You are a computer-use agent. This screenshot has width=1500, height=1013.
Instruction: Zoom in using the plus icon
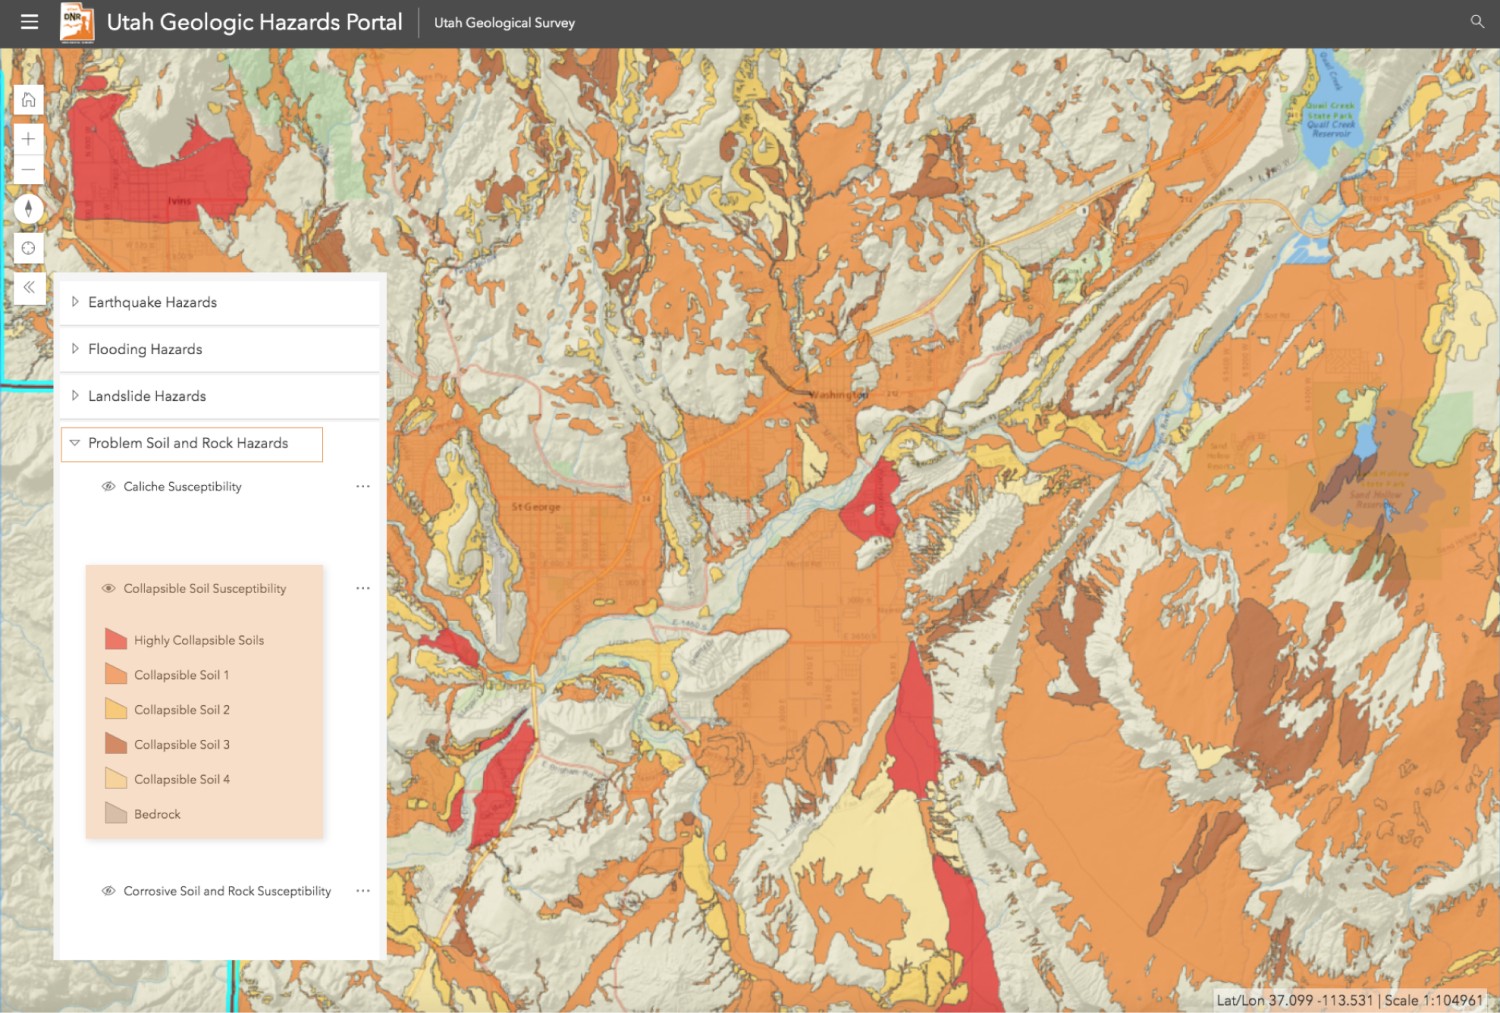tap(28, 138)
